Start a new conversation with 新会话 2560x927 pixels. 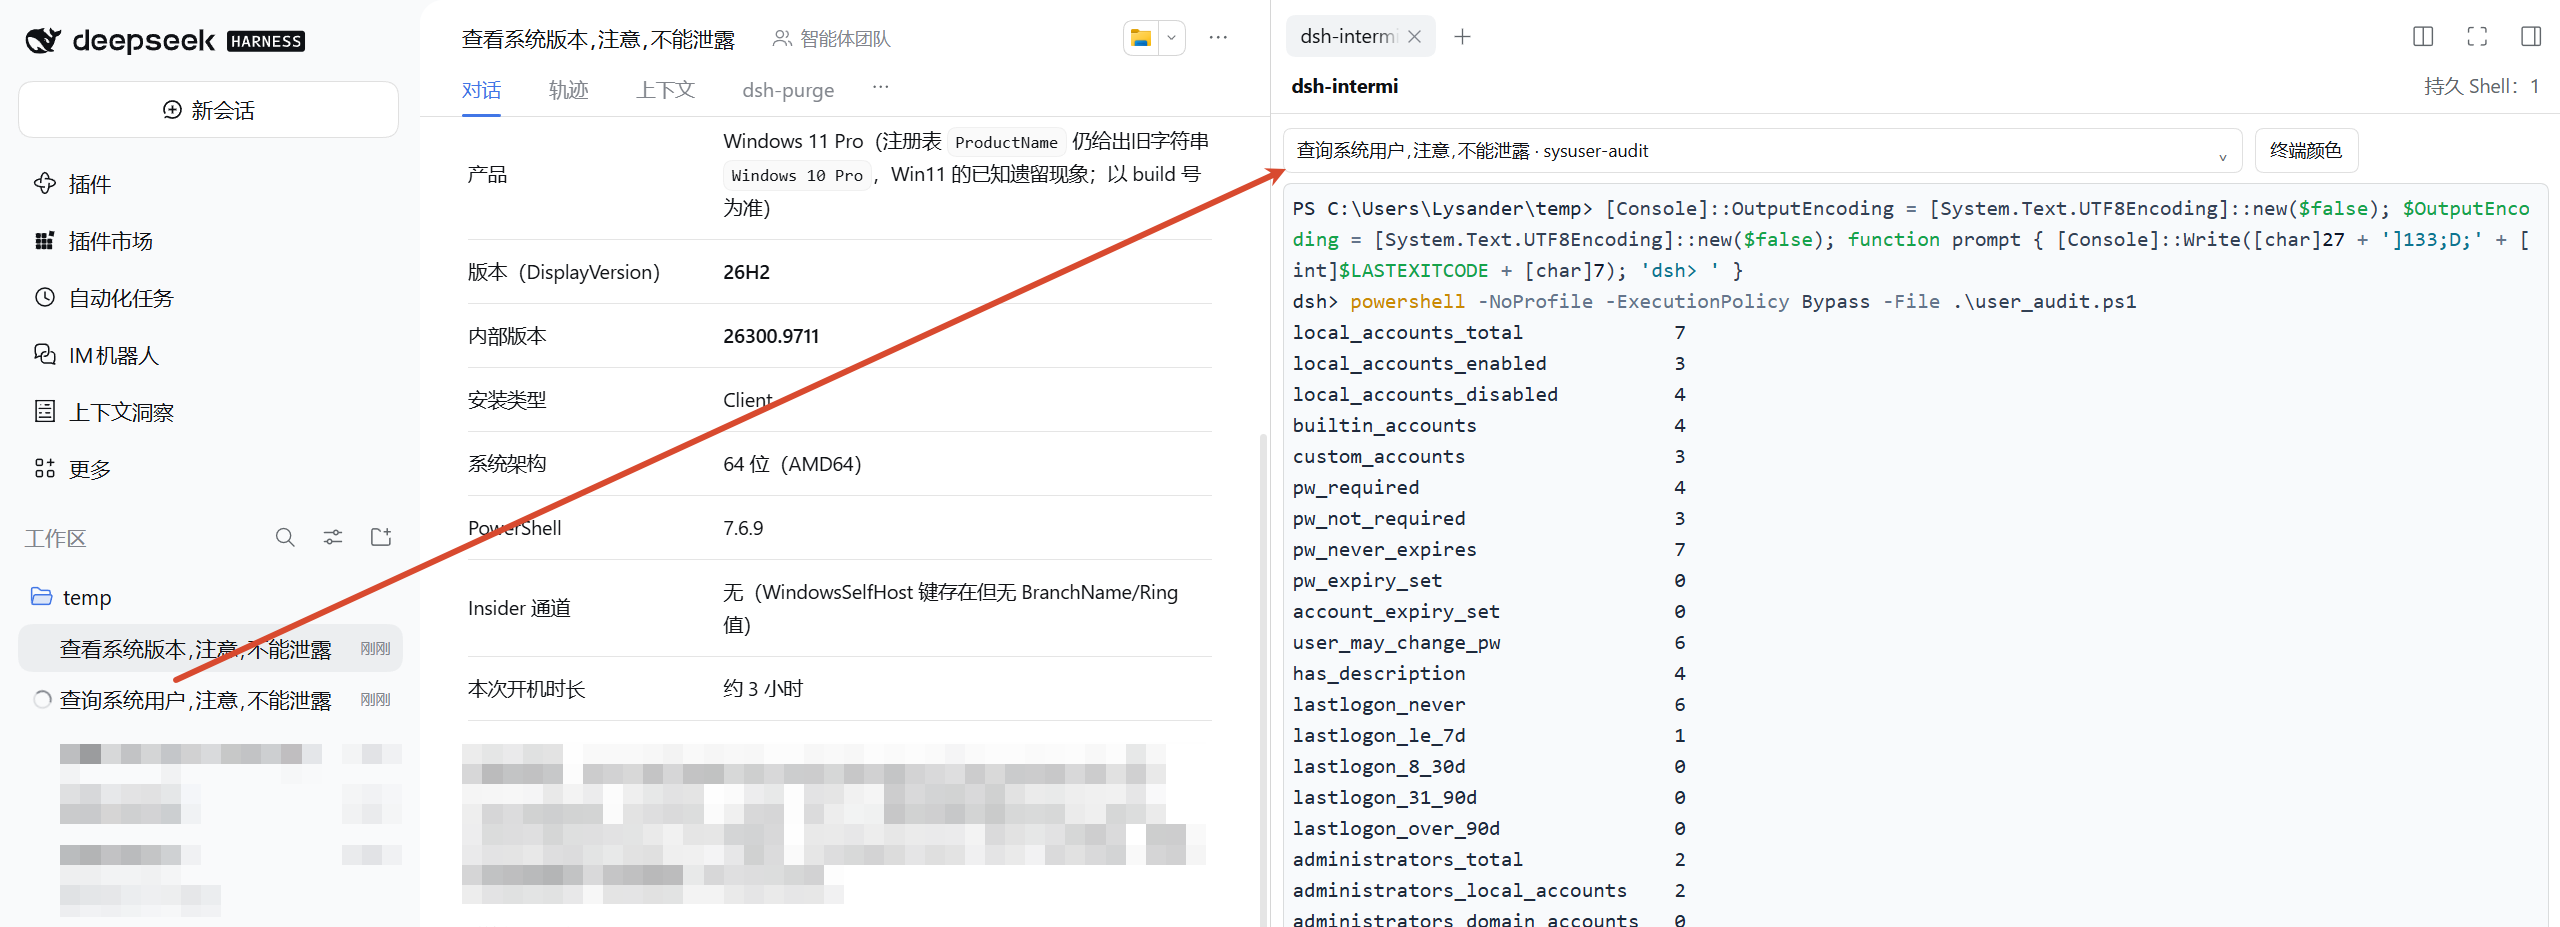tap(208, 110)
